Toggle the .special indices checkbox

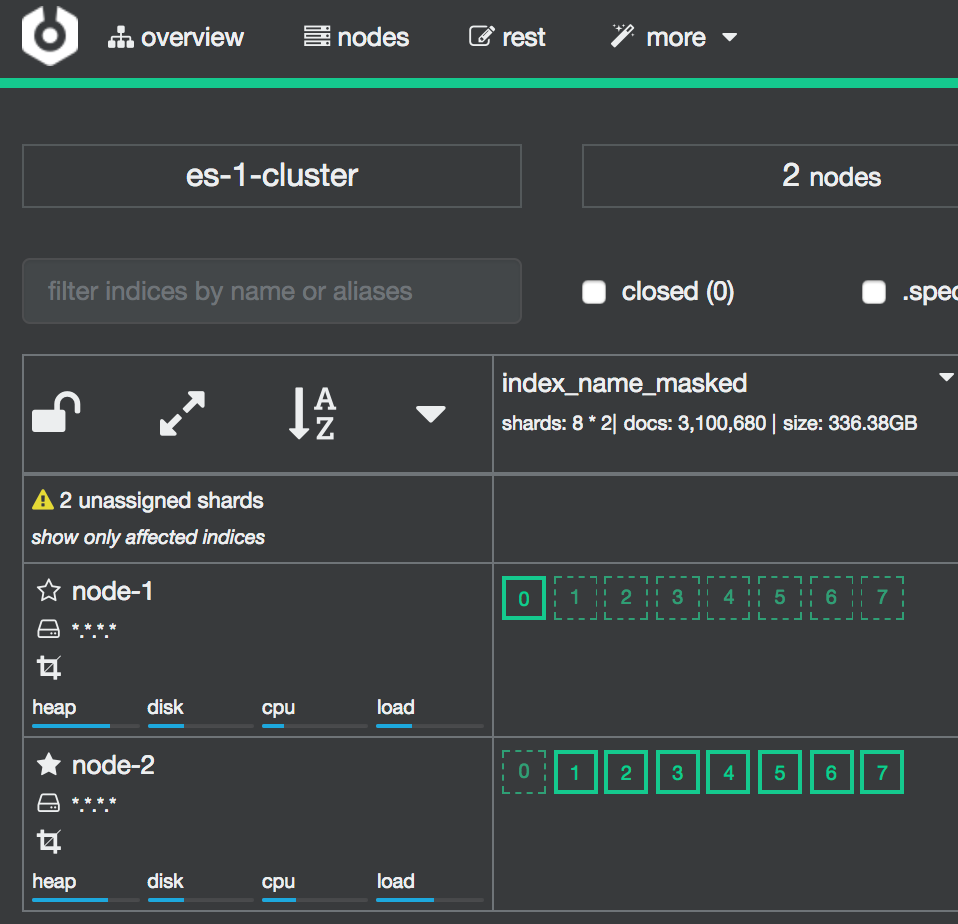(874, 292)
